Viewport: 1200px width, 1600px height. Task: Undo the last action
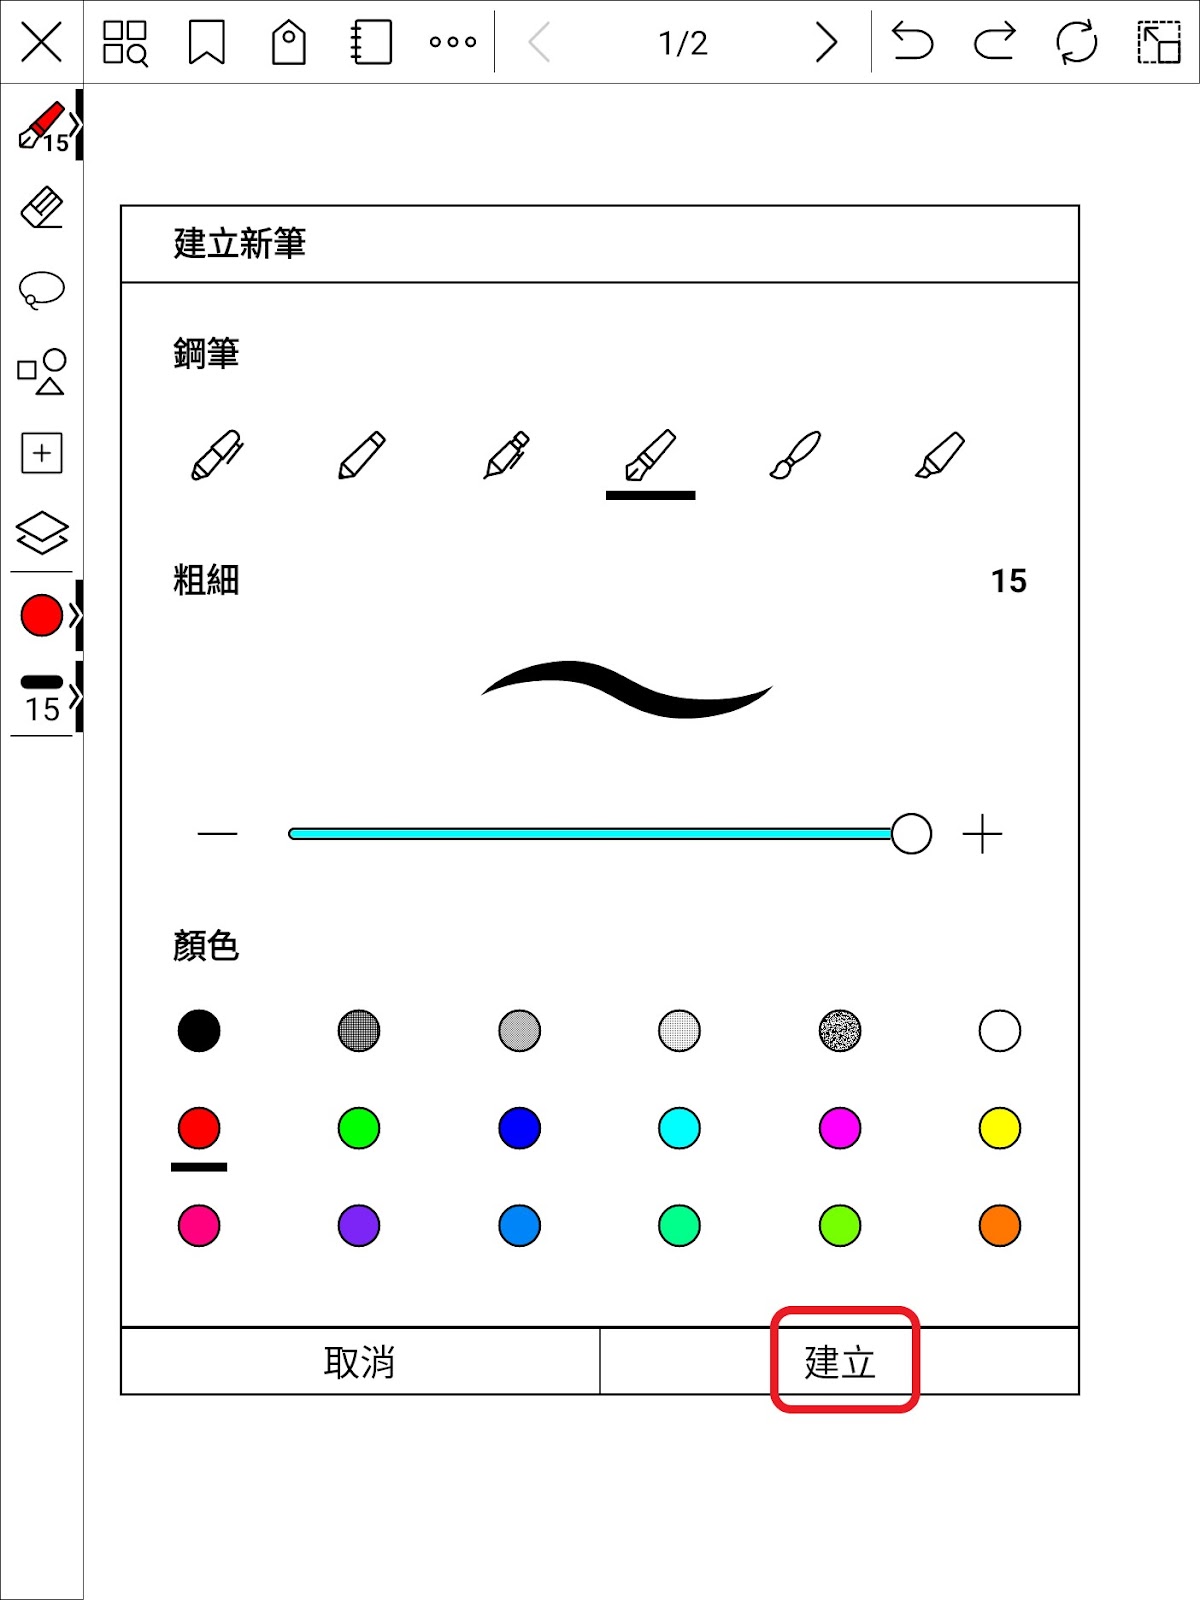(912, 43)
